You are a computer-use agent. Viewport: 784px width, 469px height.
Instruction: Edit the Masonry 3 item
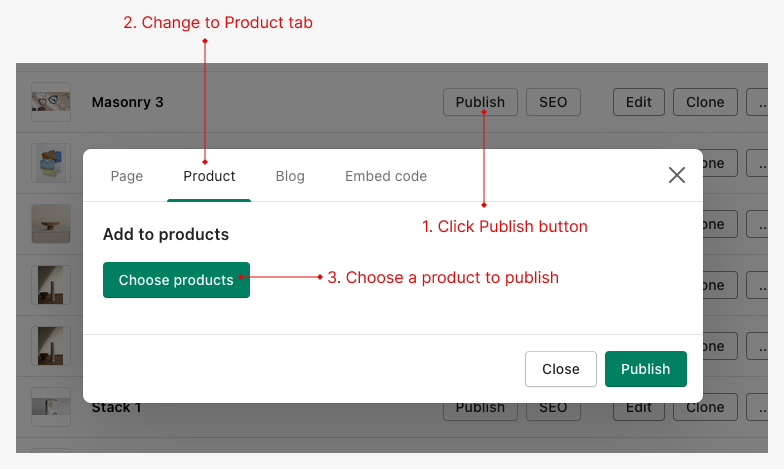[x=638, y=102]
